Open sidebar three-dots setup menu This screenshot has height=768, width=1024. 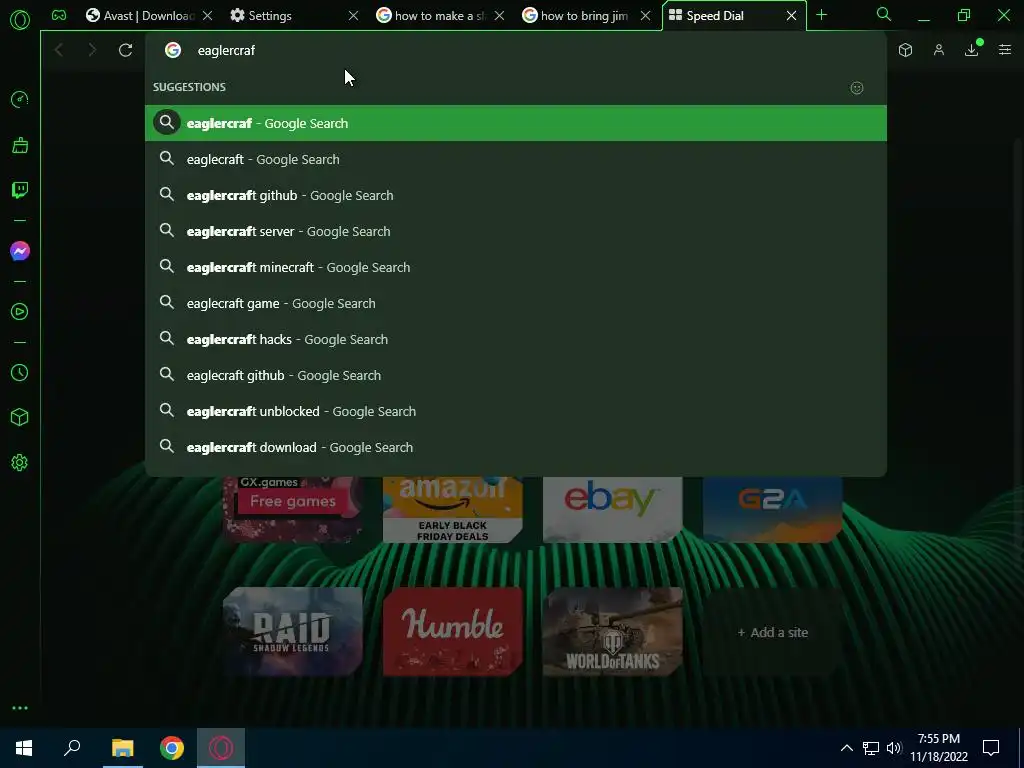(x=20, y=708)
